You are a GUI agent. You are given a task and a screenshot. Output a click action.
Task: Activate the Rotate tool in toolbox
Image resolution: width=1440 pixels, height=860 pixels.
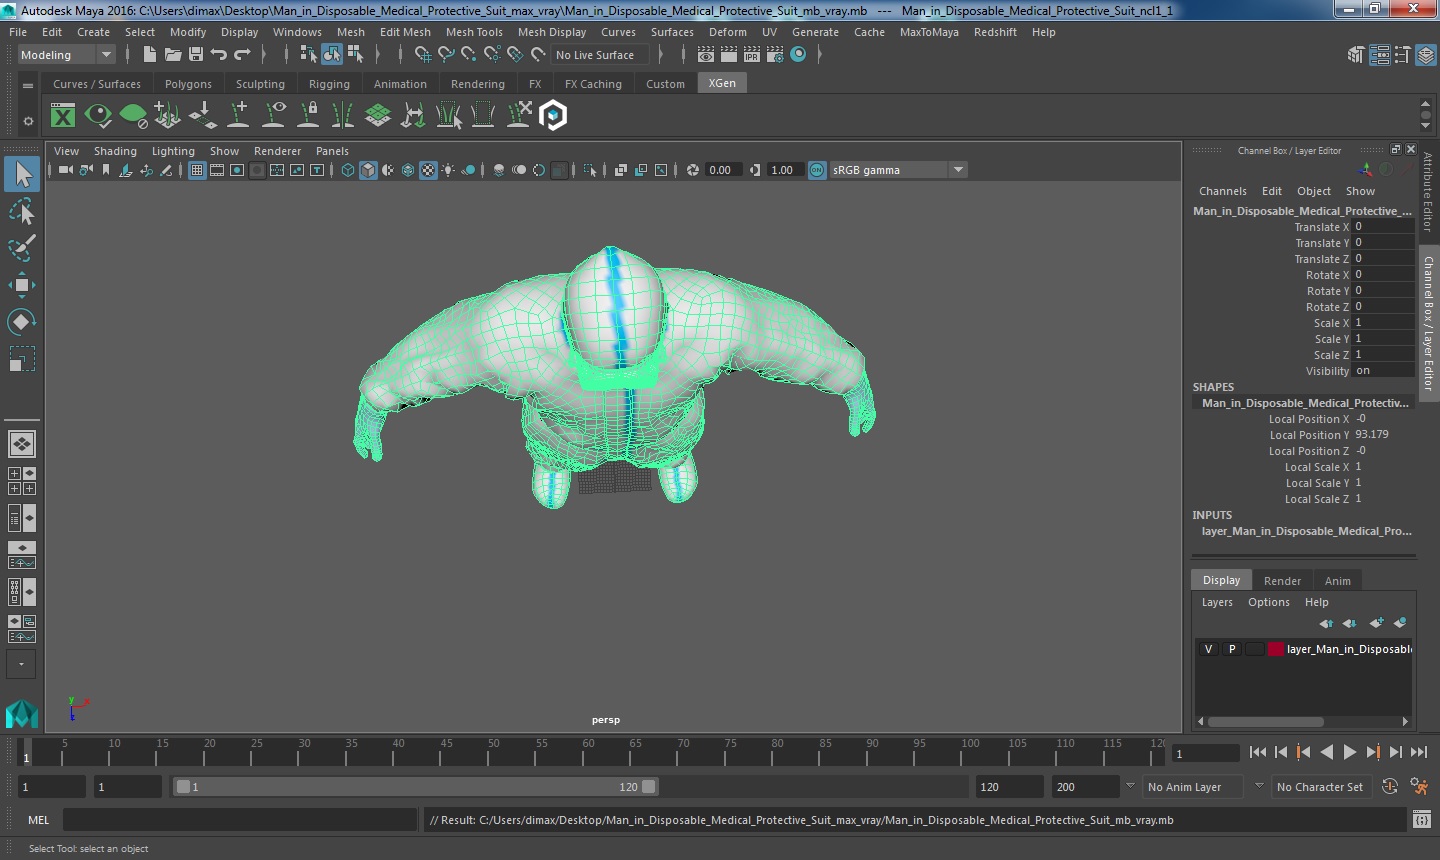pyautogui.click(x=22, y=321)
